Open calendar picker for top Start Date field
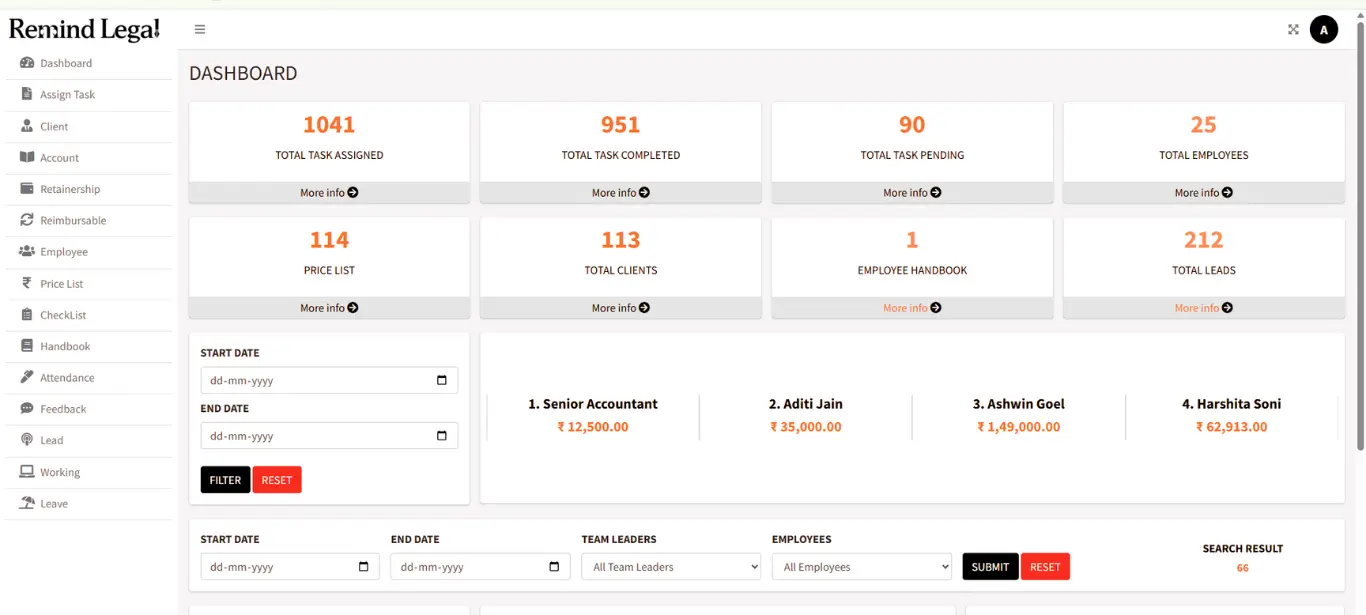The height and width of the screenshot is (615, 1366). click(x=442, y=381)
